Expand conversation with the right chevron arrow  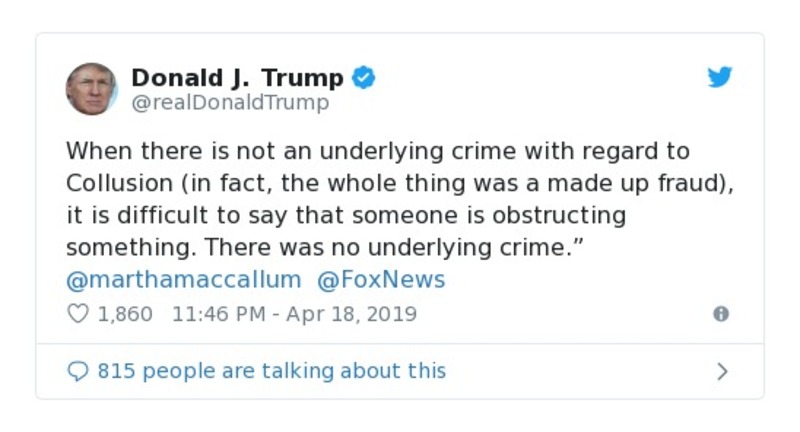pos(722,371)
